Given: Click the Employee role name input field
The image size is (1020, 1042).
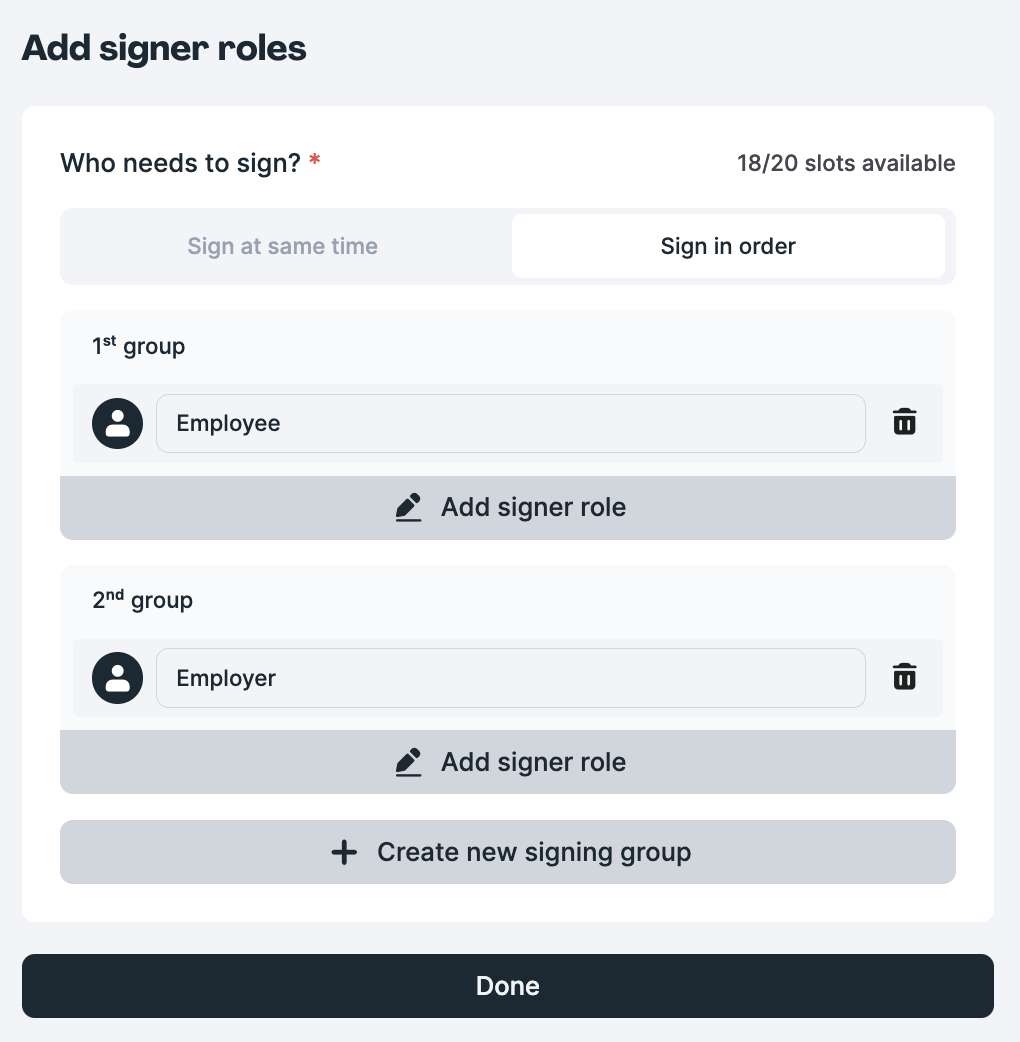Looking at the screenshot, I should tap(510, 423).
